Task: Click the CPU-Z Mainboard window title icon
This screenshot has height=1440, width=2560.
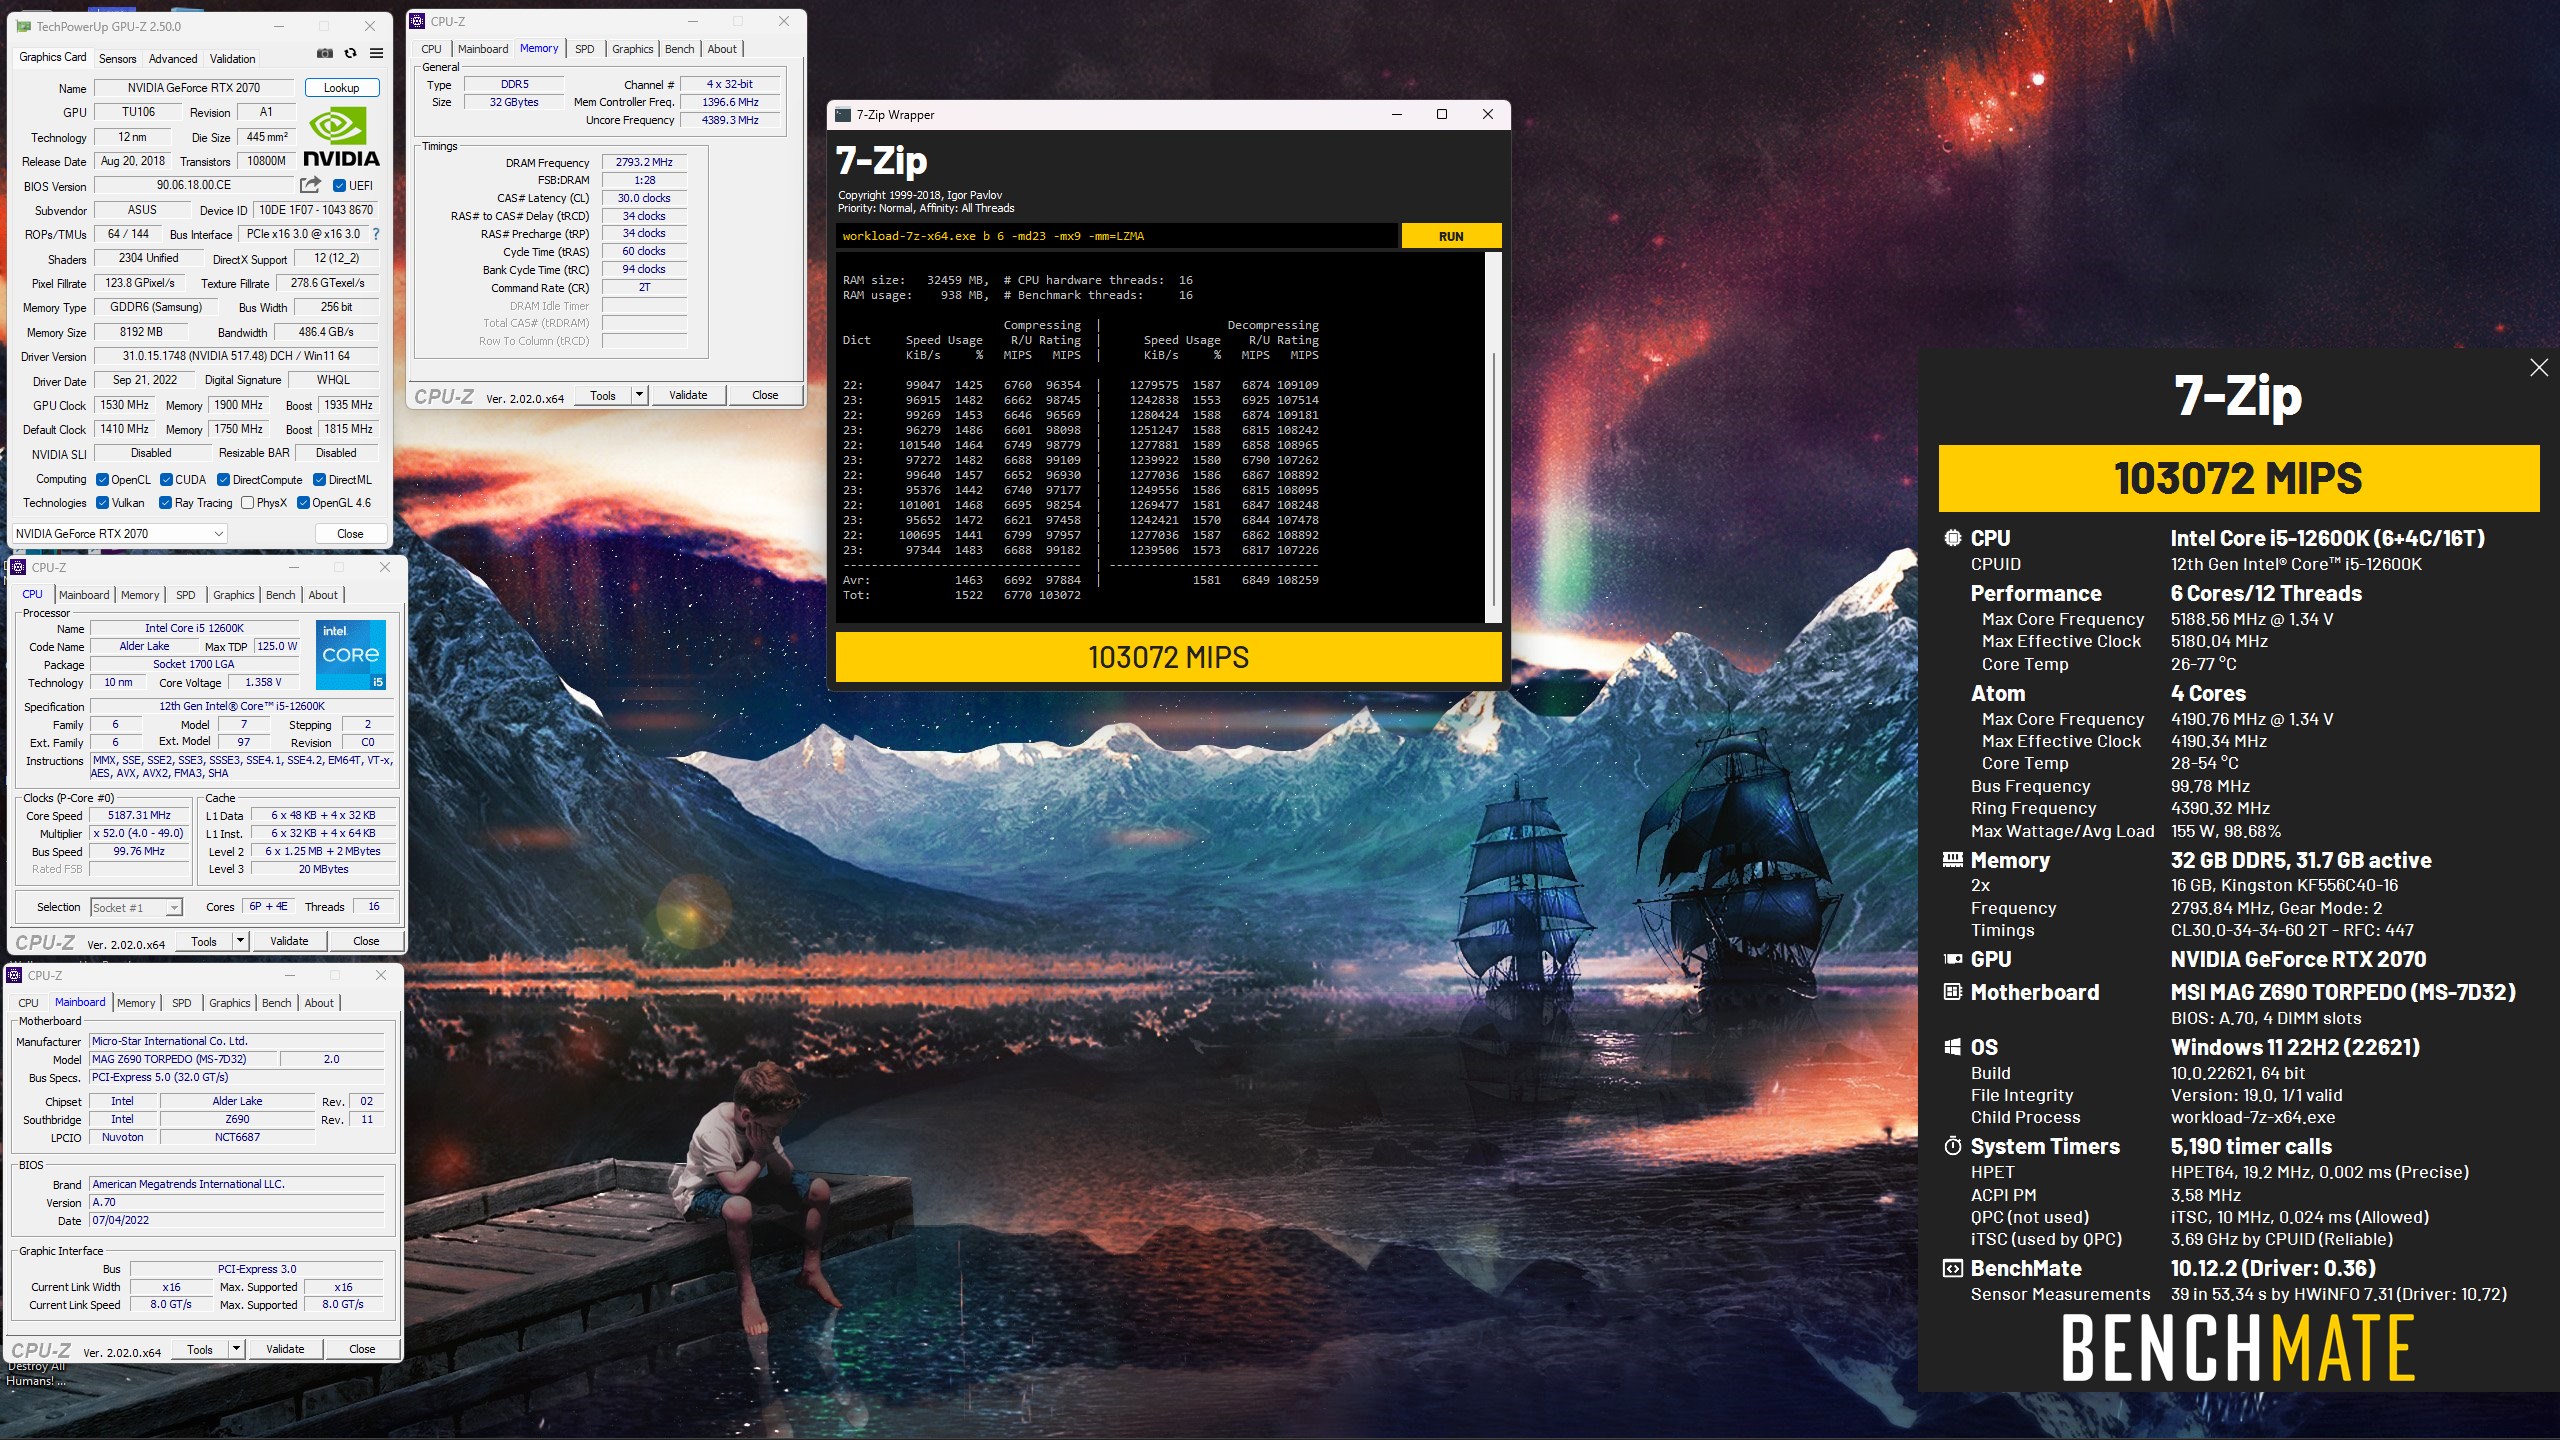Action: click(15, 975)
